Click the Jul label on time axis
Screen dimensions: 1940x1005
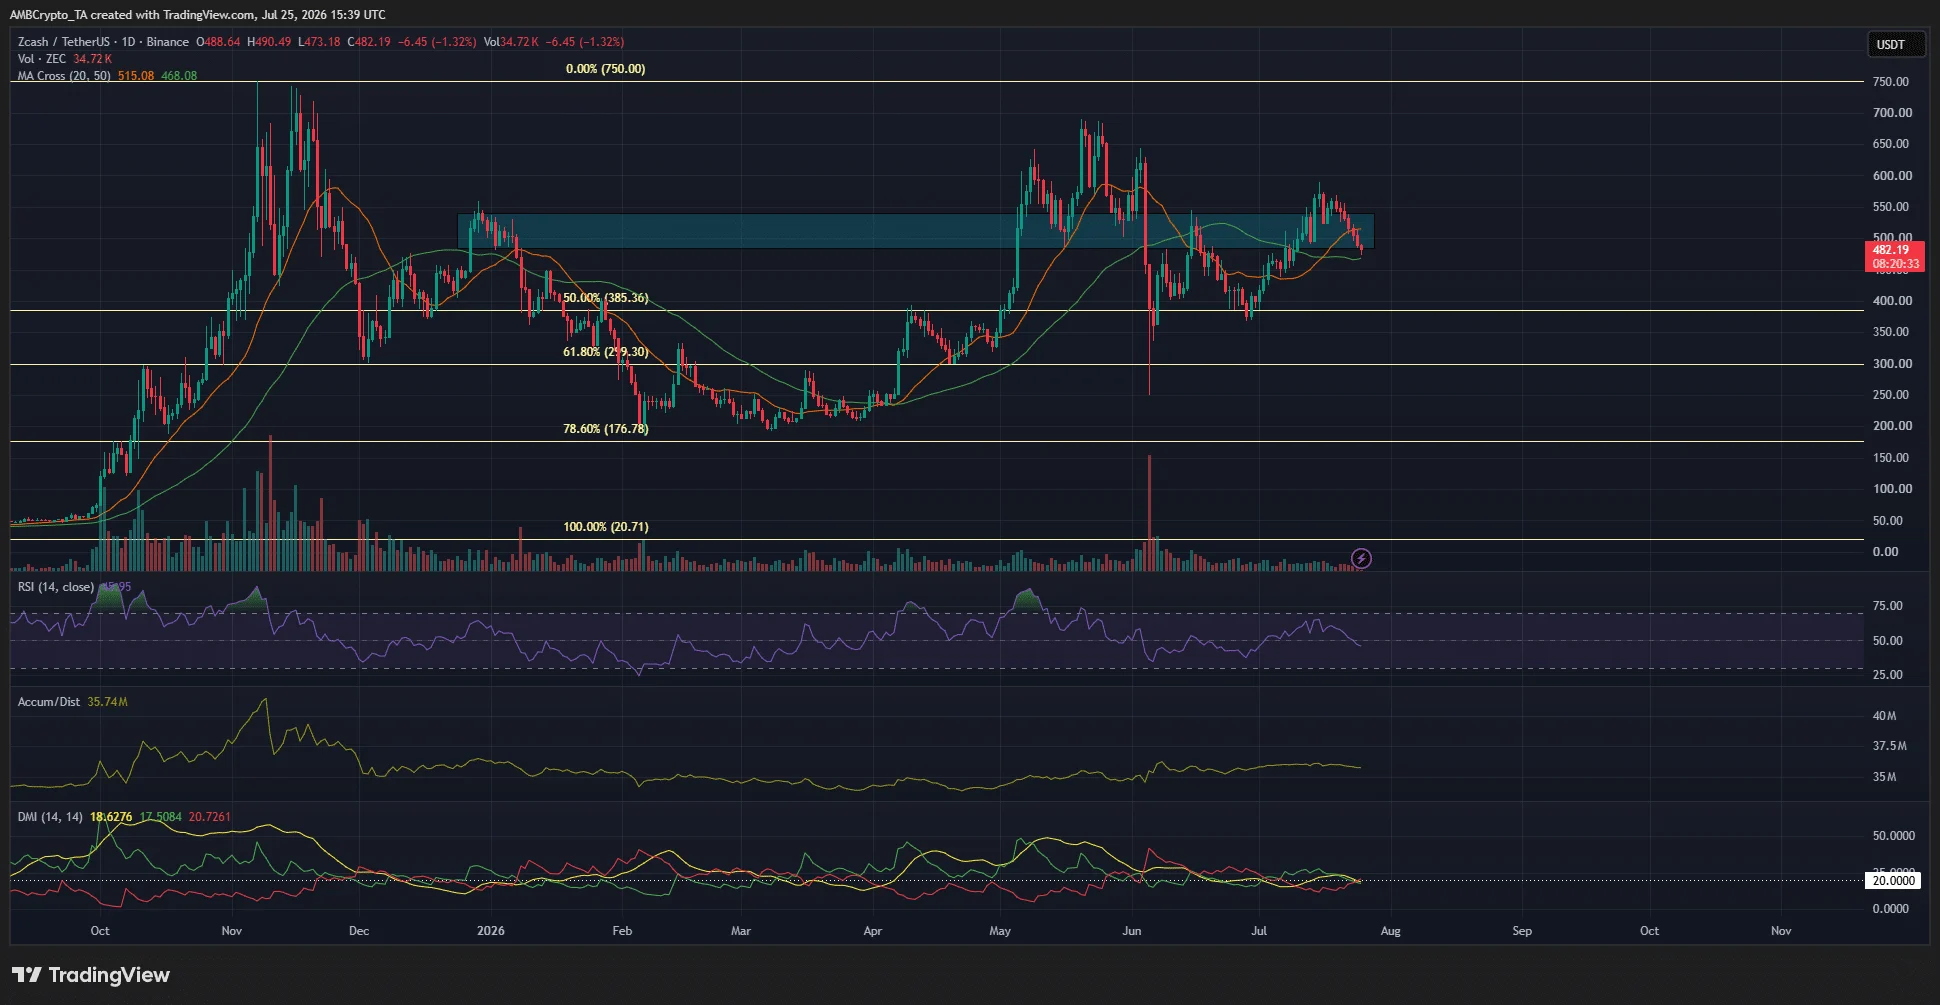(1259, 931)
